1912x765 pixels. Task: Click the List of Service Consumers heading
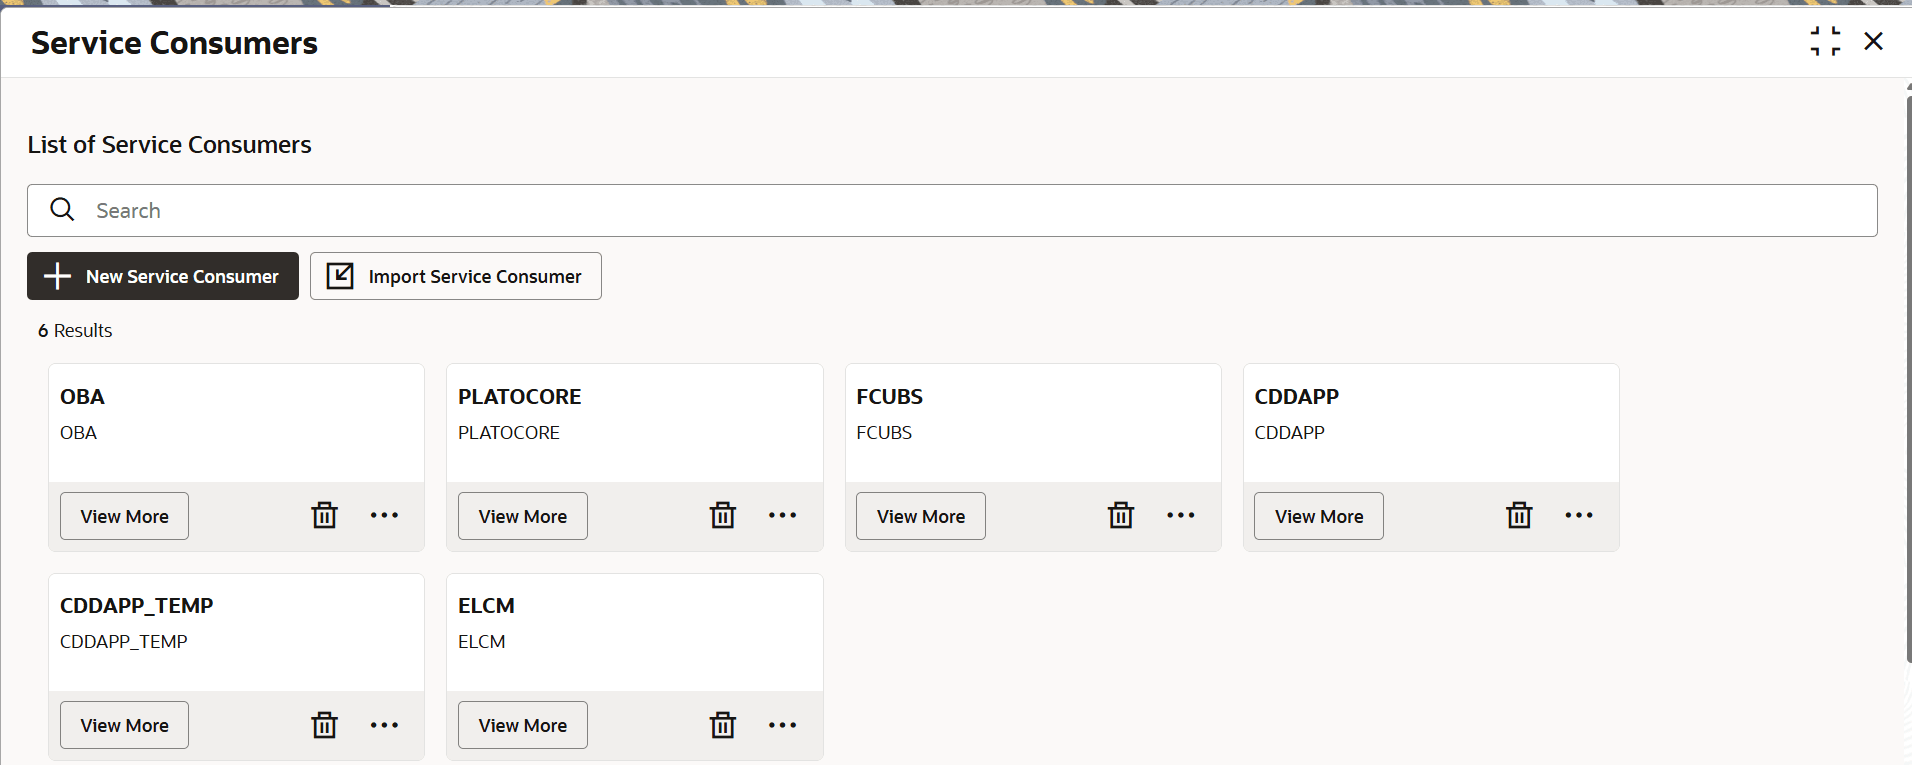170,145
